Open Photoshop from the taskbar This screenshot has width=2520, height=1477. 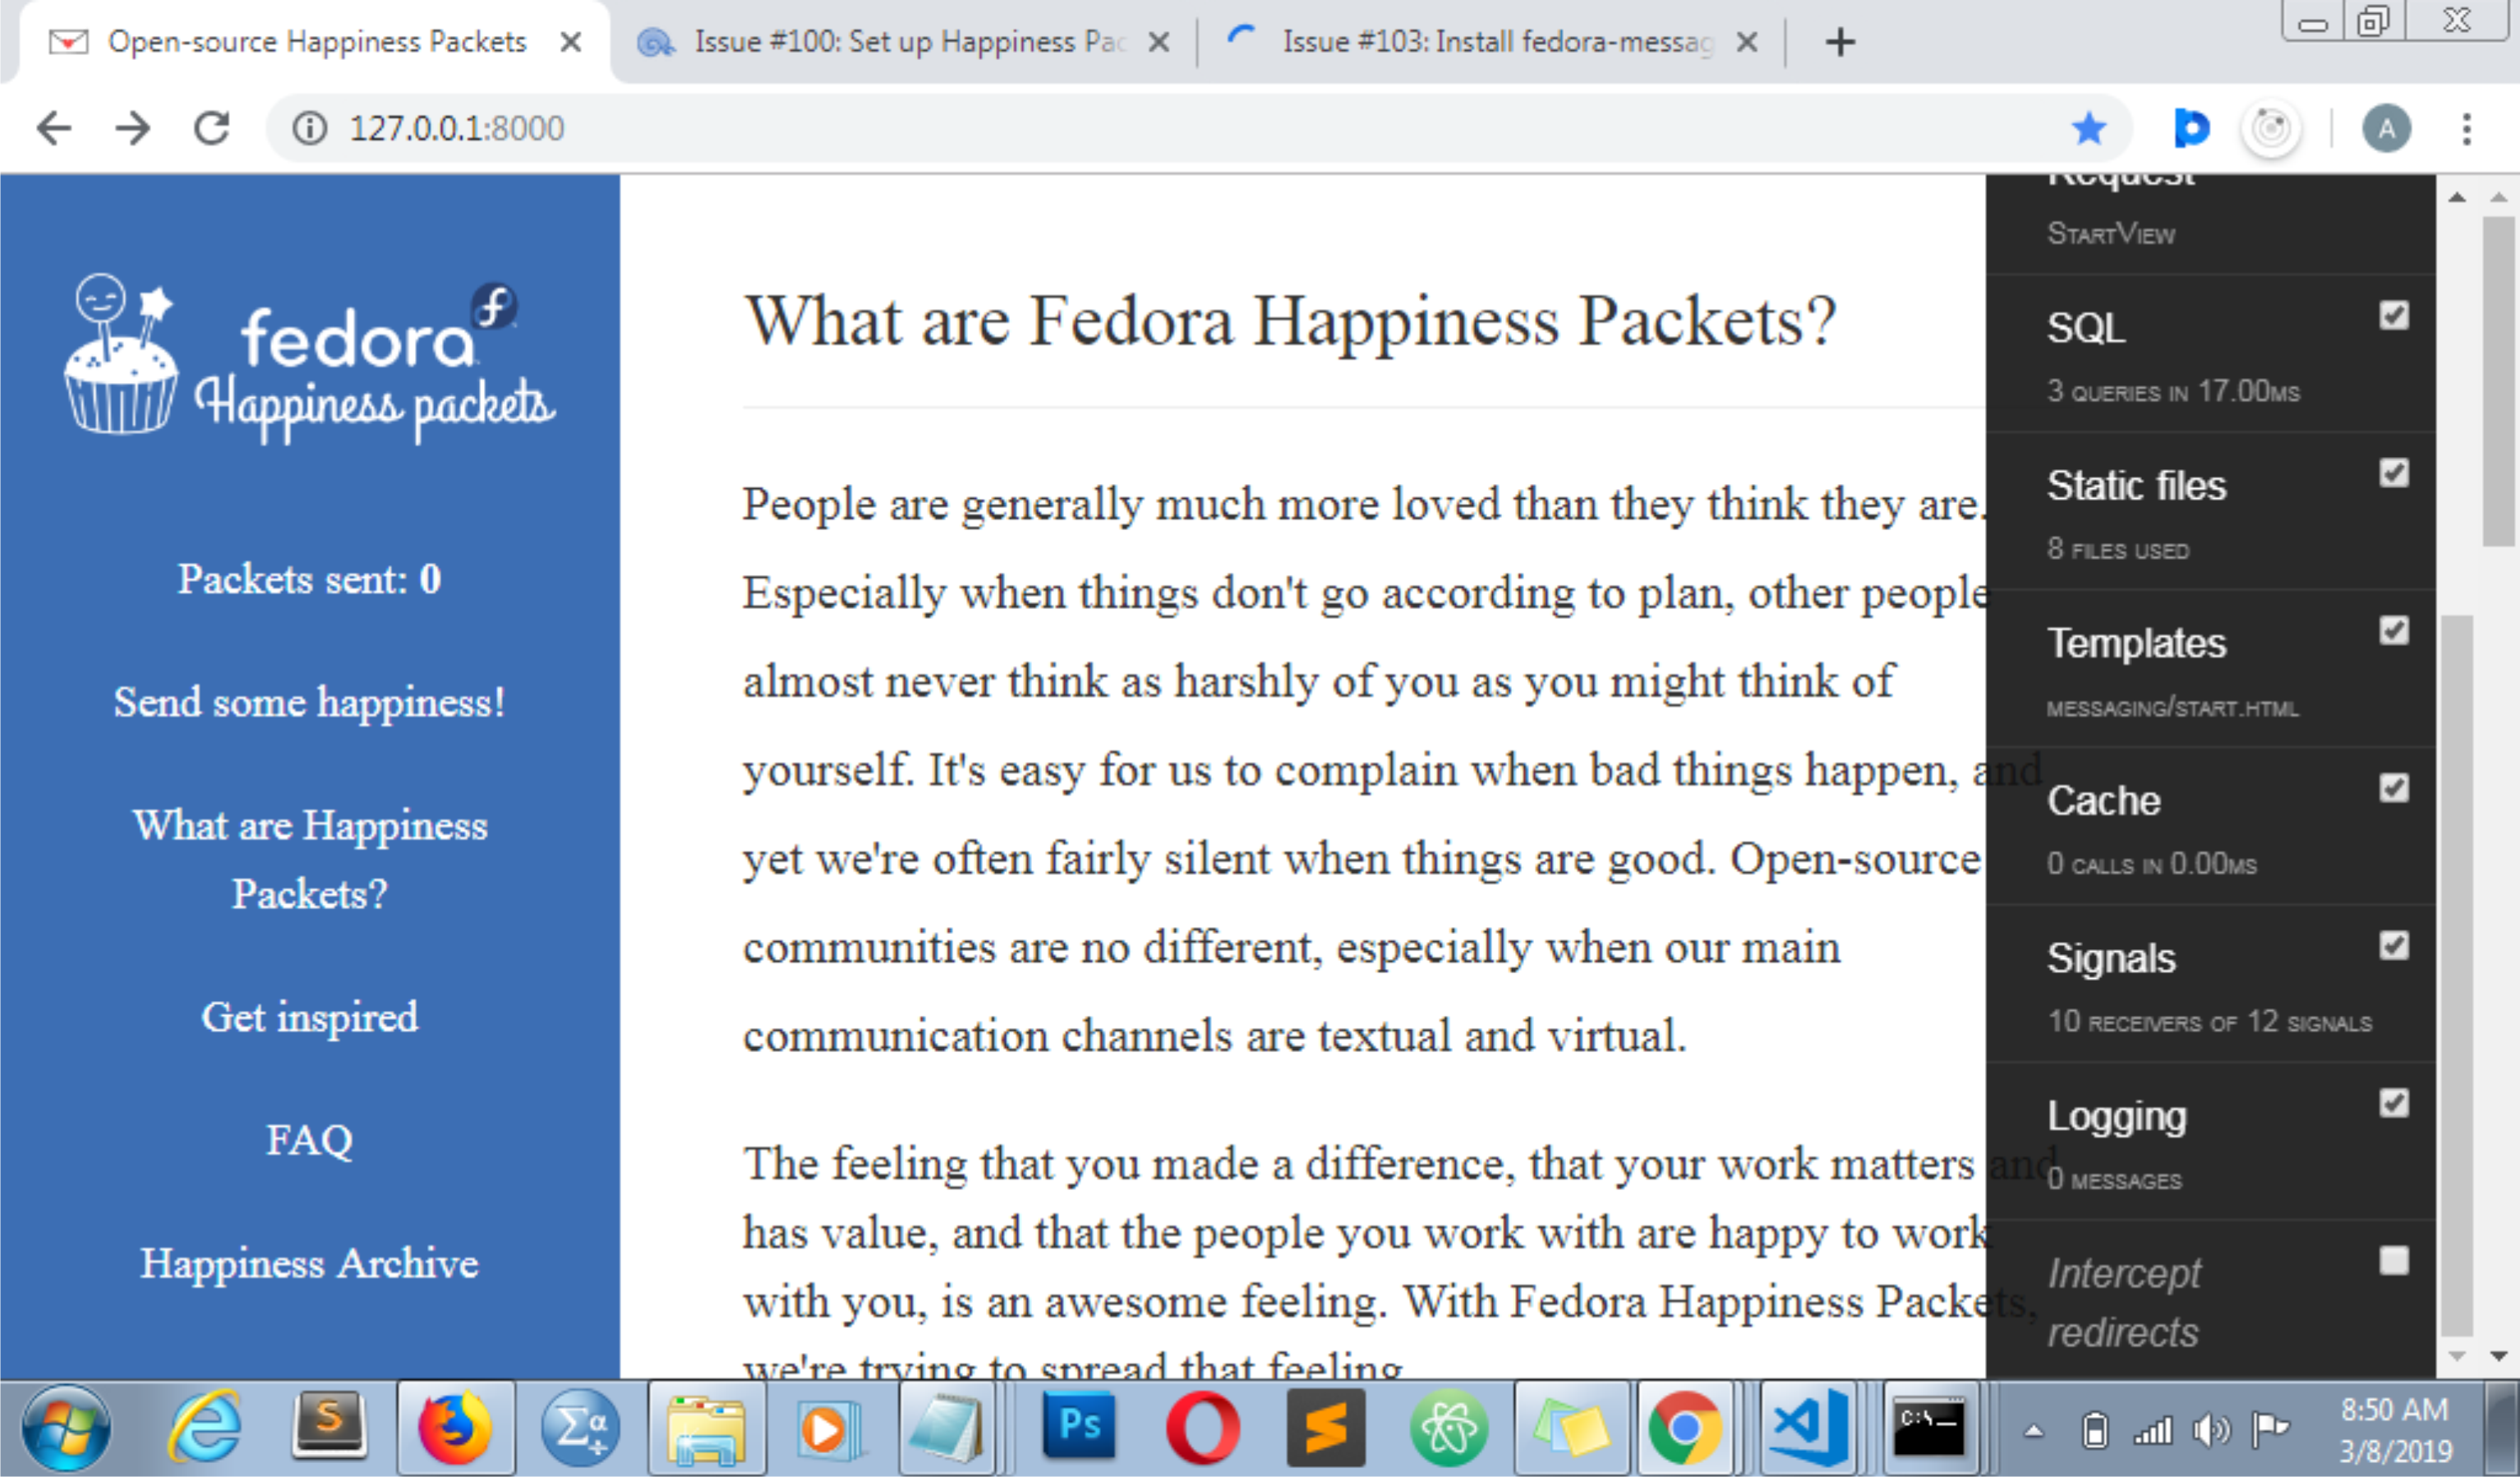[1078, 1424]
